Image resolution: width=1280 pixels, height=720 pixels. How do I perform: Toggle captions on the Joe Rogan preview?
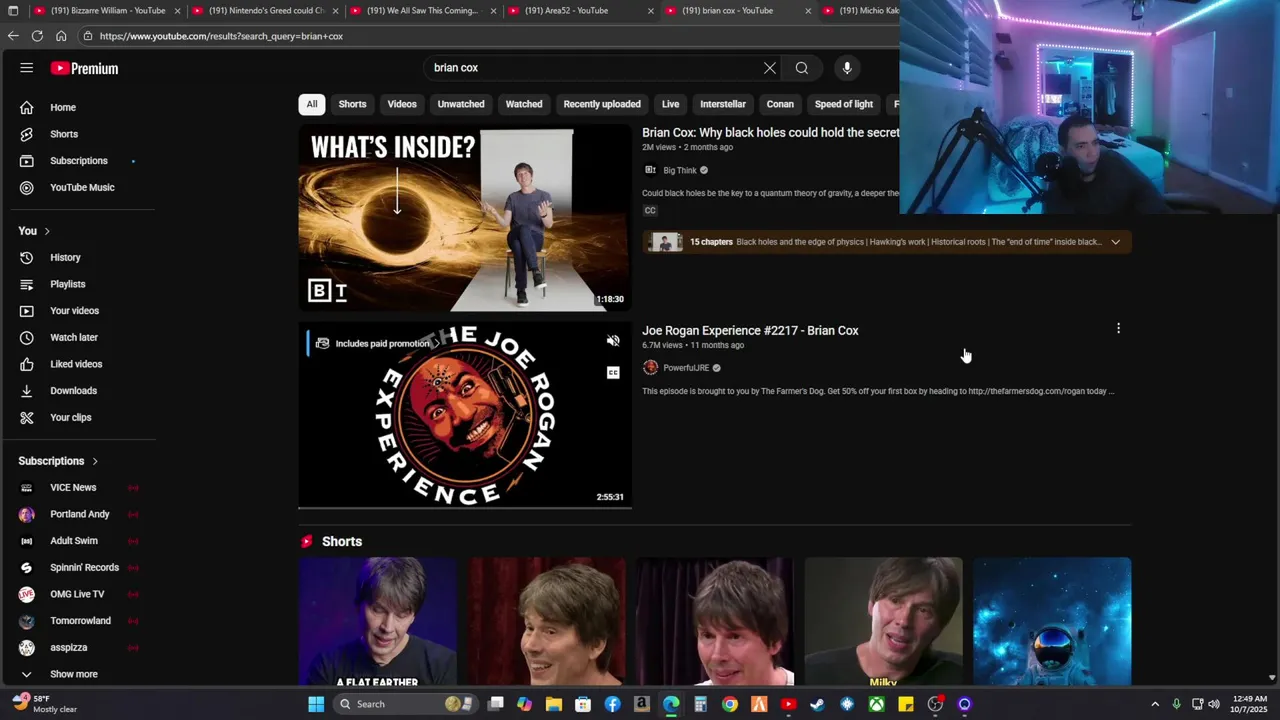pos(613,373)
